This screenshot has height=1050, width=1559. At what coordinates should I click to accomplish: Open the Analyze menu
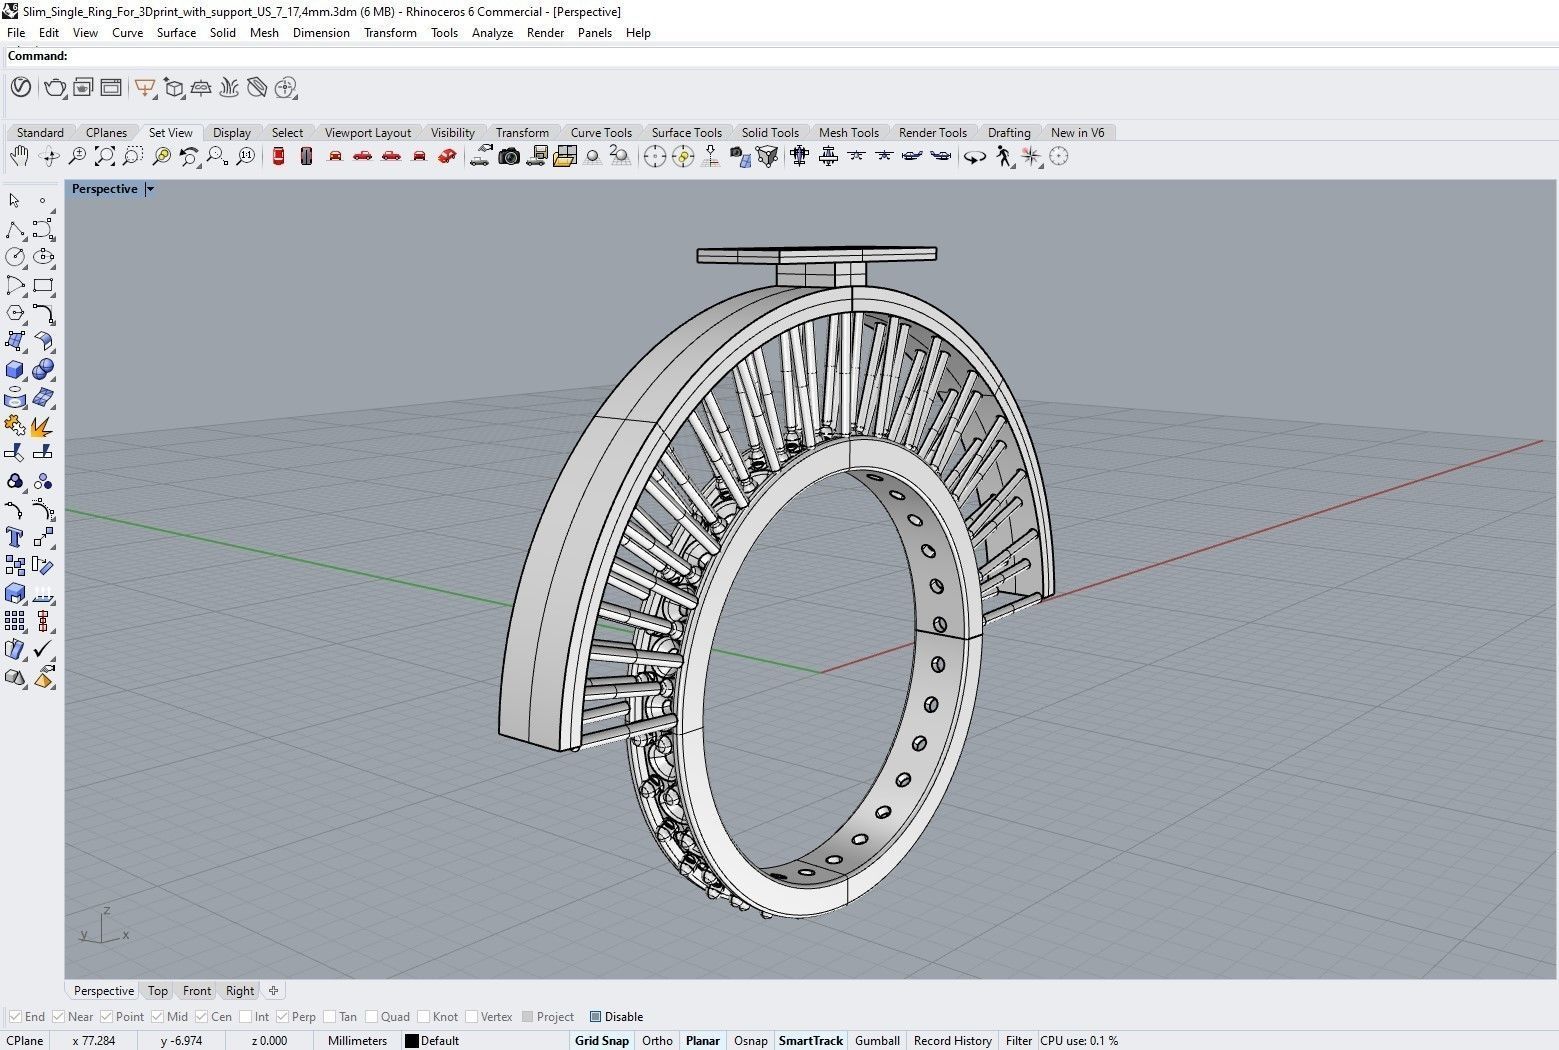tap(492, 33)
